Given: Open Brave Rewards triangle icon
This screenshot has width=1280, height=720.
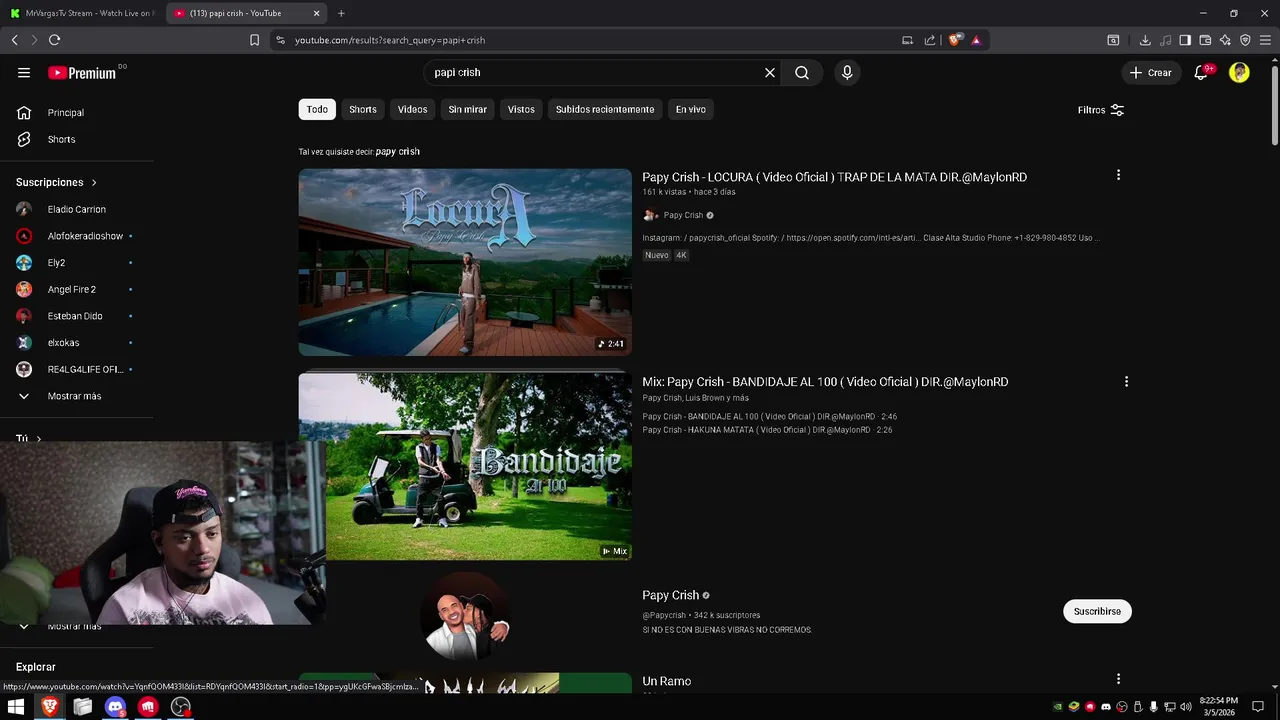Looking at the screenshot, I should tap(976, 40).
